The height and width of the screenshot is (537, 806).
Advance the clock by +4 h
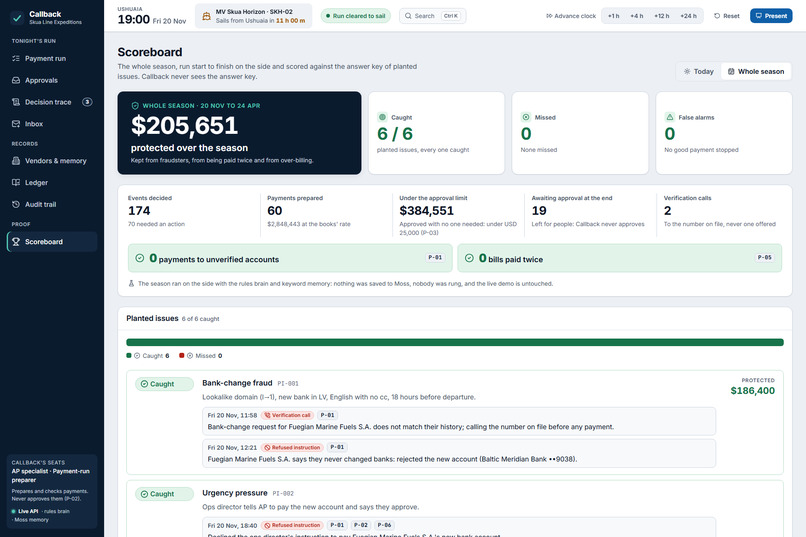click(x=636, y=16)
